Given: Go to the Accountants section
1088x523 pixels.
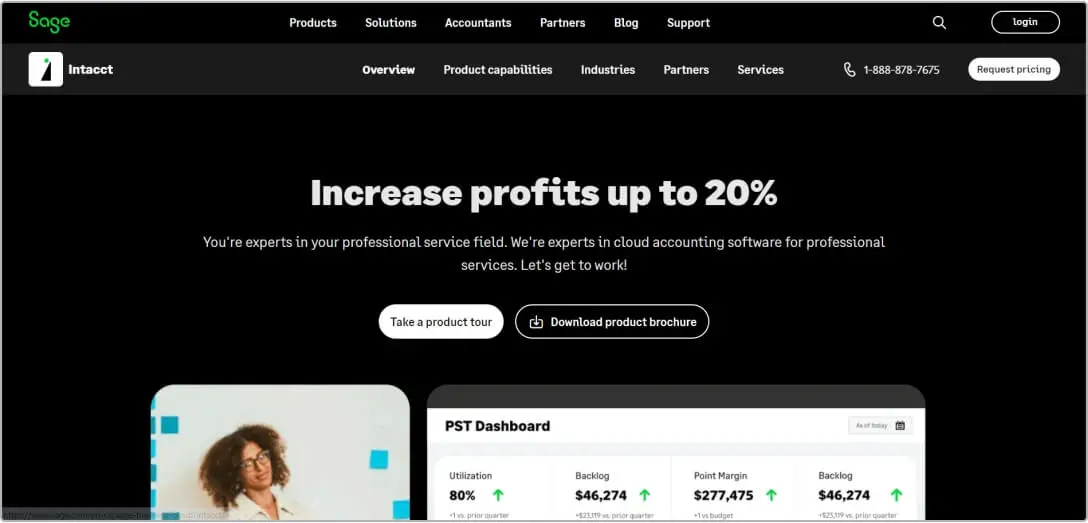Looking at the screenshot, I should pyautogui.click(x=478, y=23).
